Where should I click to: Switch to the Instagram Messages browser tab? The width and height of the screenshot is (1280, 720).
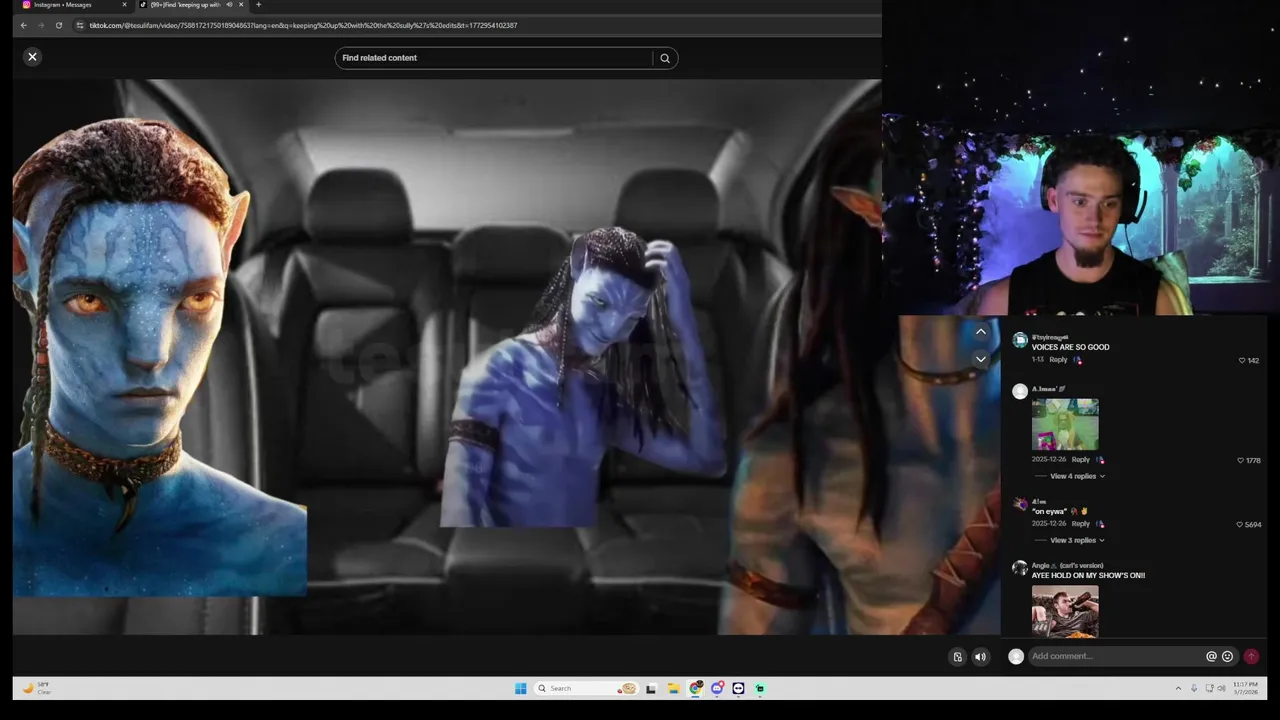72,5
